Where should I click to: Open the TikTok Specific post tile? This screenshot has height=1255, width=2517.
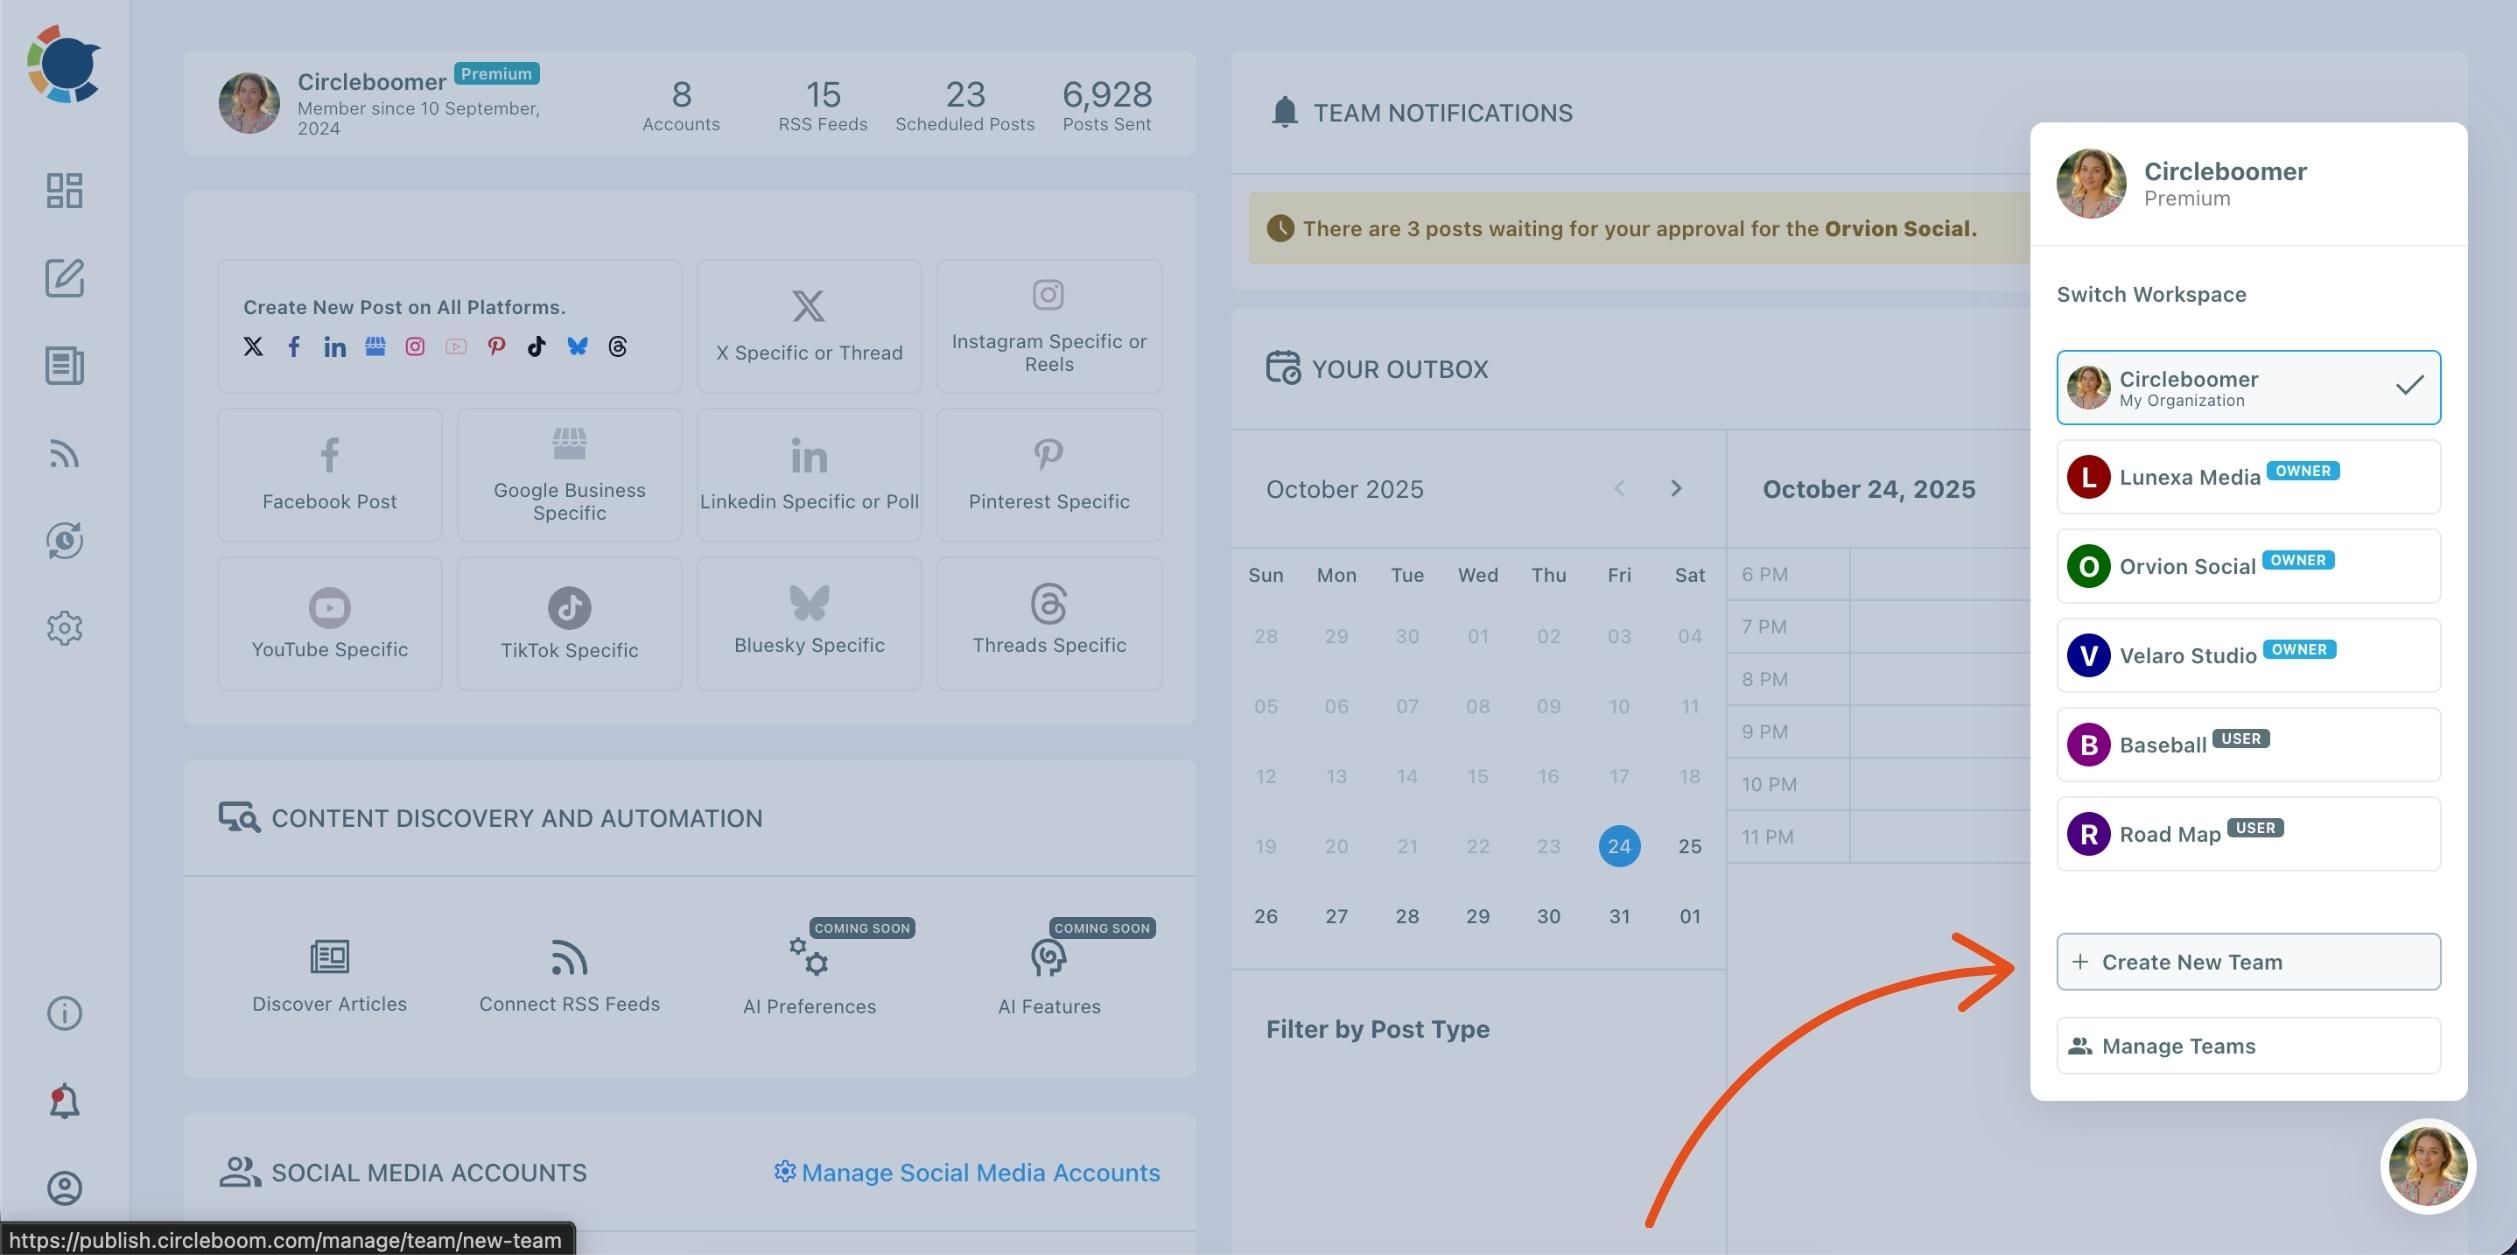(569, 624)
